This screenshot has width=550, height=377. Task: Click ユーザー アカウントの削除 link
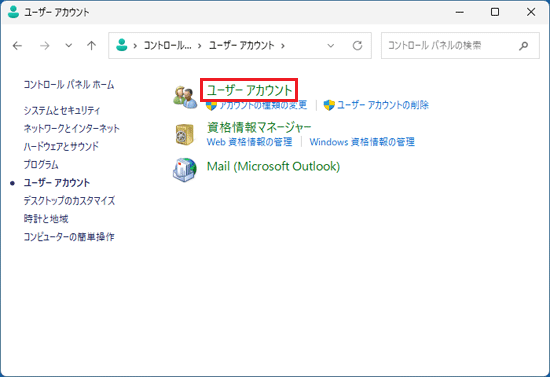[383, 105]
